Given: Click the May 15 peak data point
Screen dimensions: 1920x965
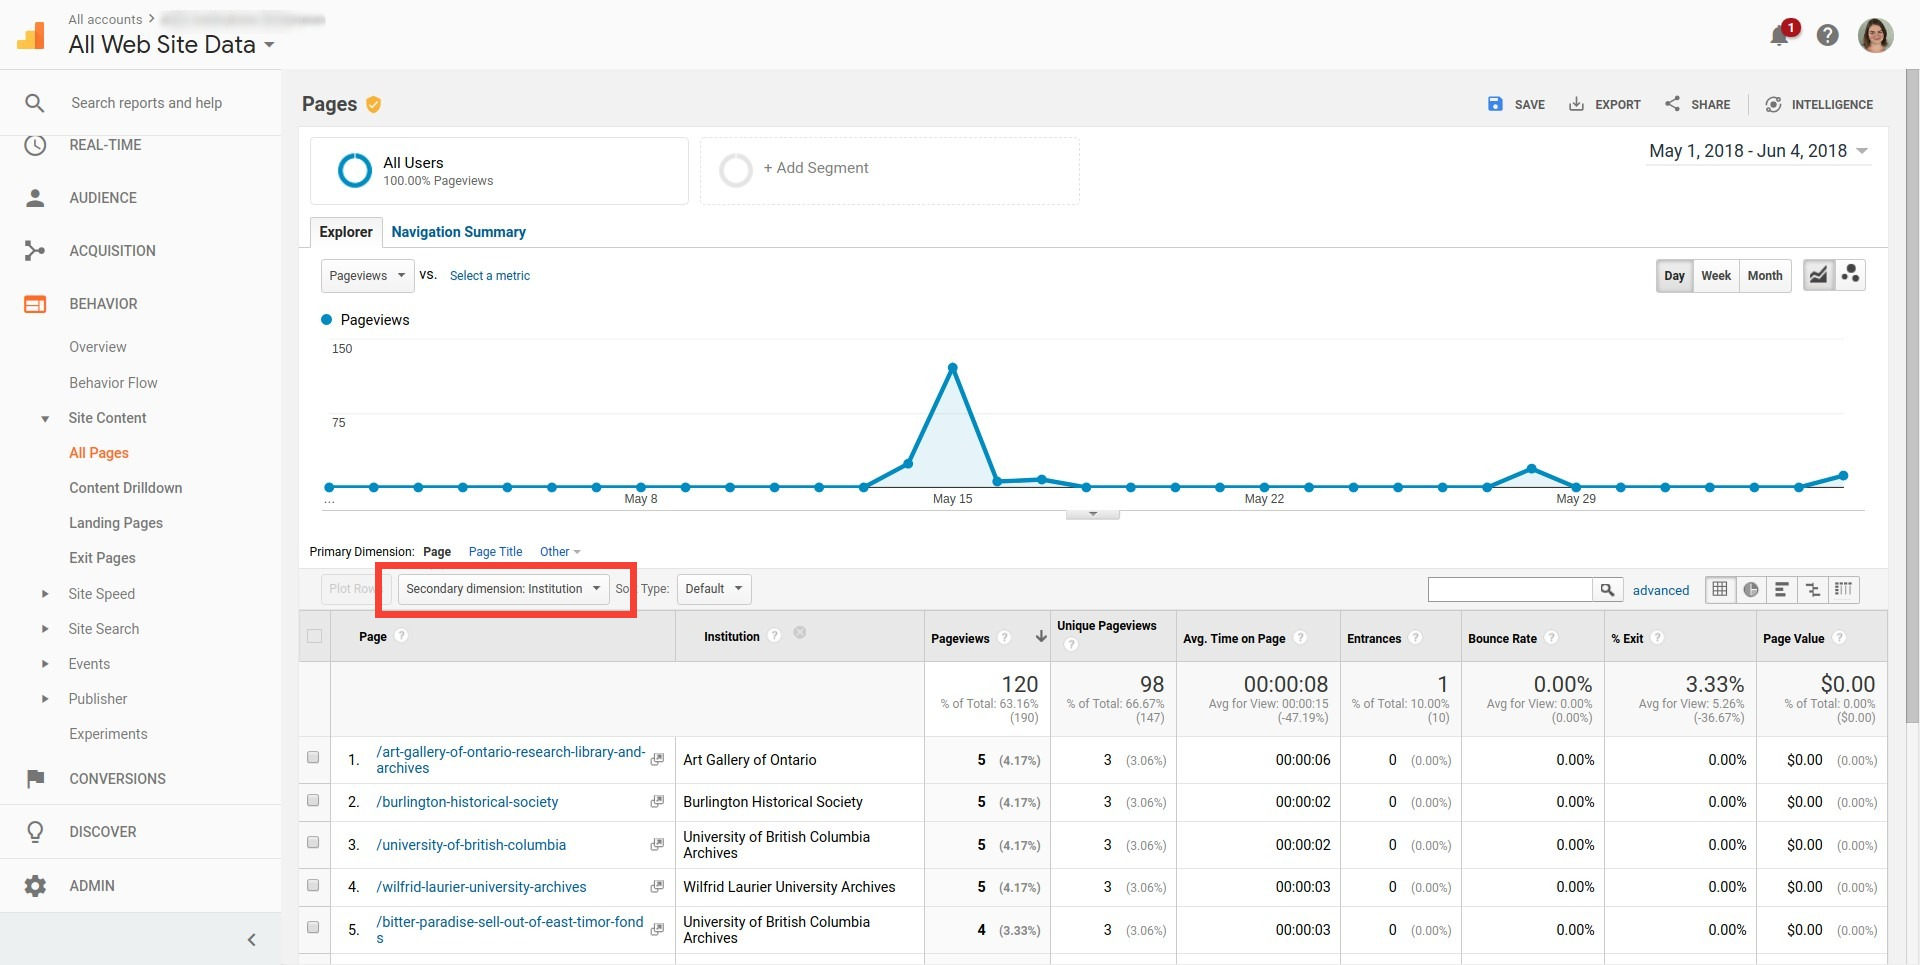Looking at the screenshot, I should [952, 368].
